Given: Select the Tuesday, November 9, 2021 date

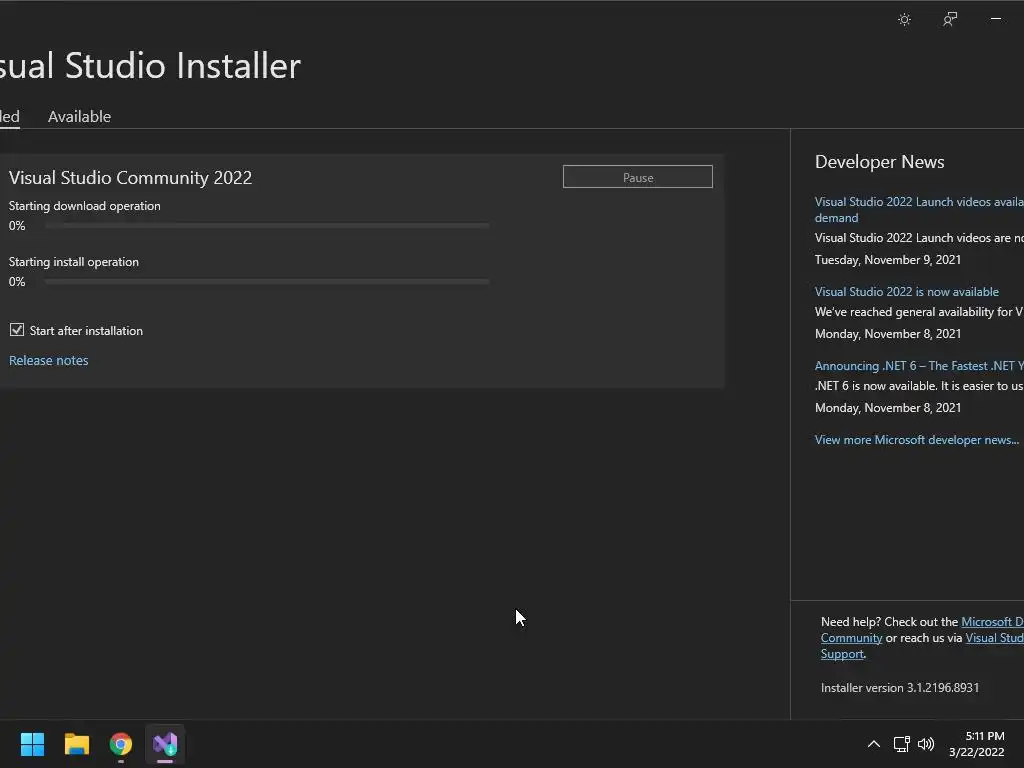Looking at the screenshot, I should tap(888, 260).
